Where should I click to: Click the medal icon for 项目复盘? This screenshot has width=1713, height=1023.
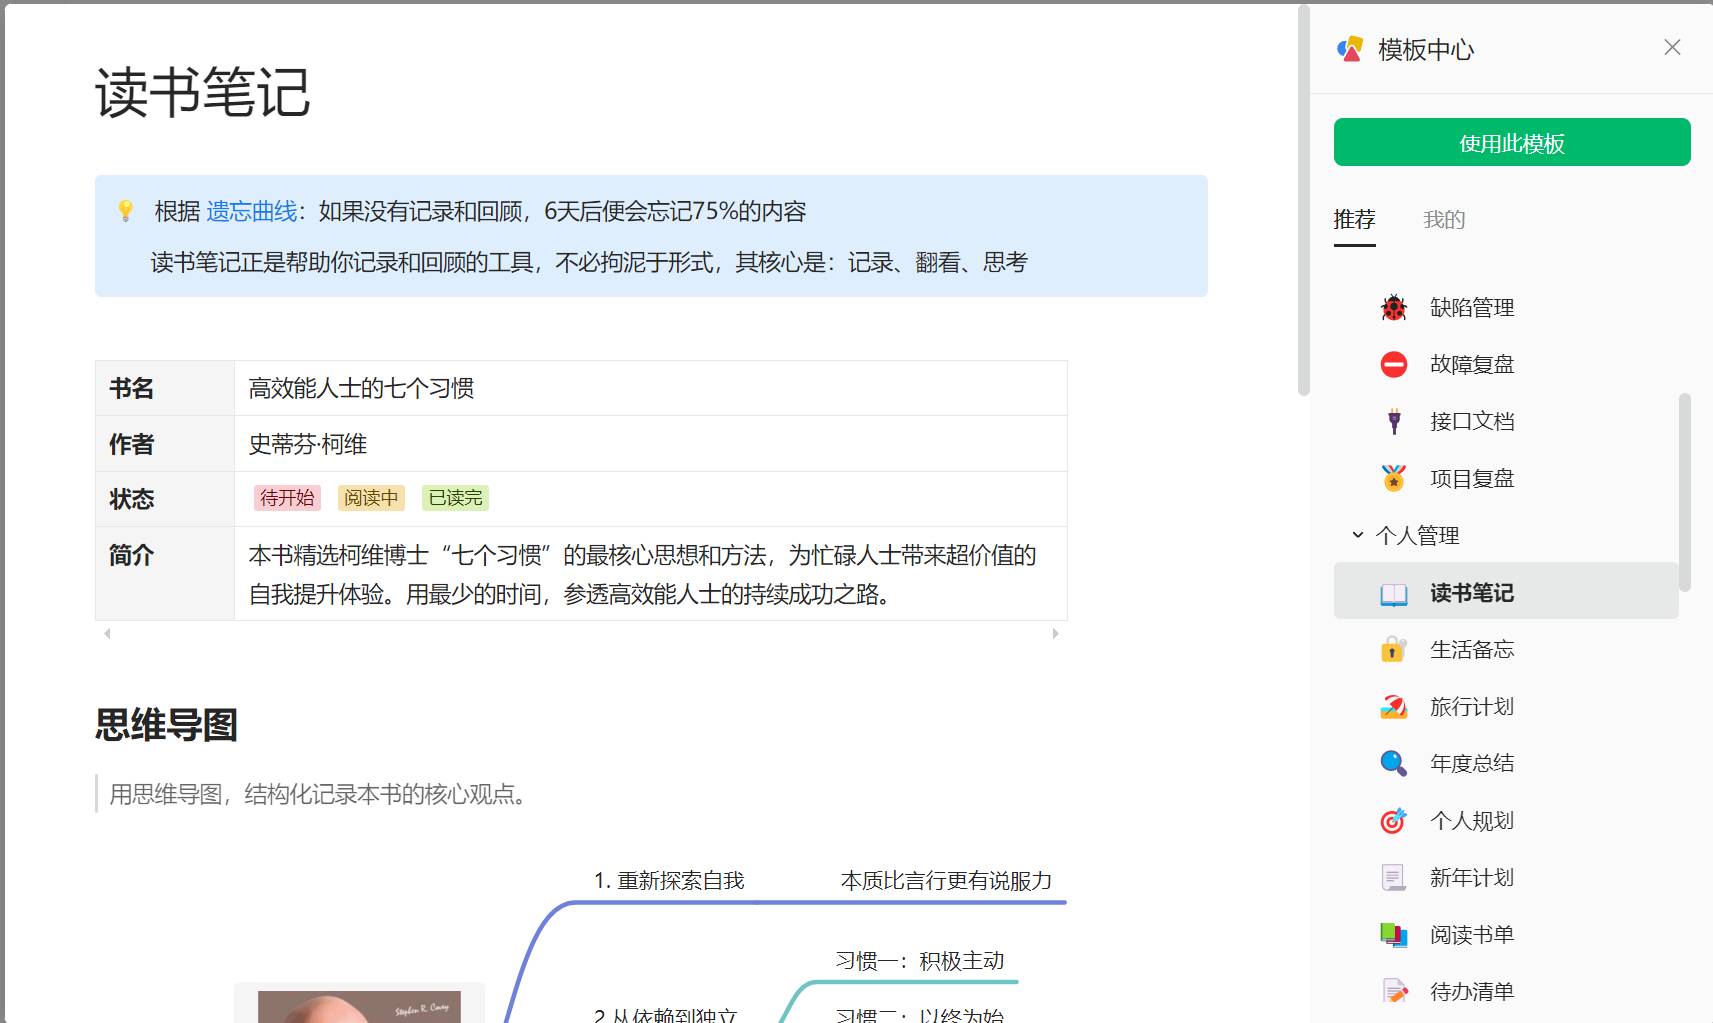coord(1394,478)
